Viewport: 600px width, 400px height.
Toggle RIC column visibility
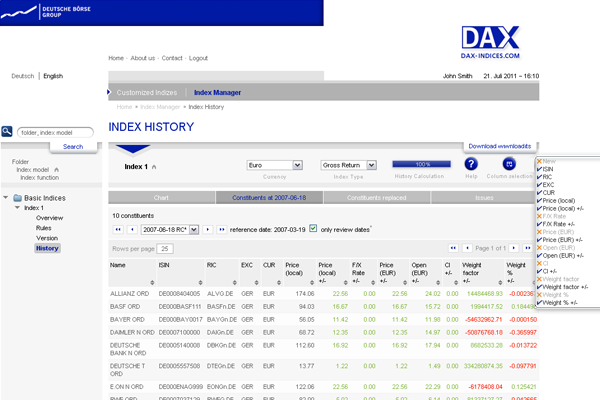[544, 177]
